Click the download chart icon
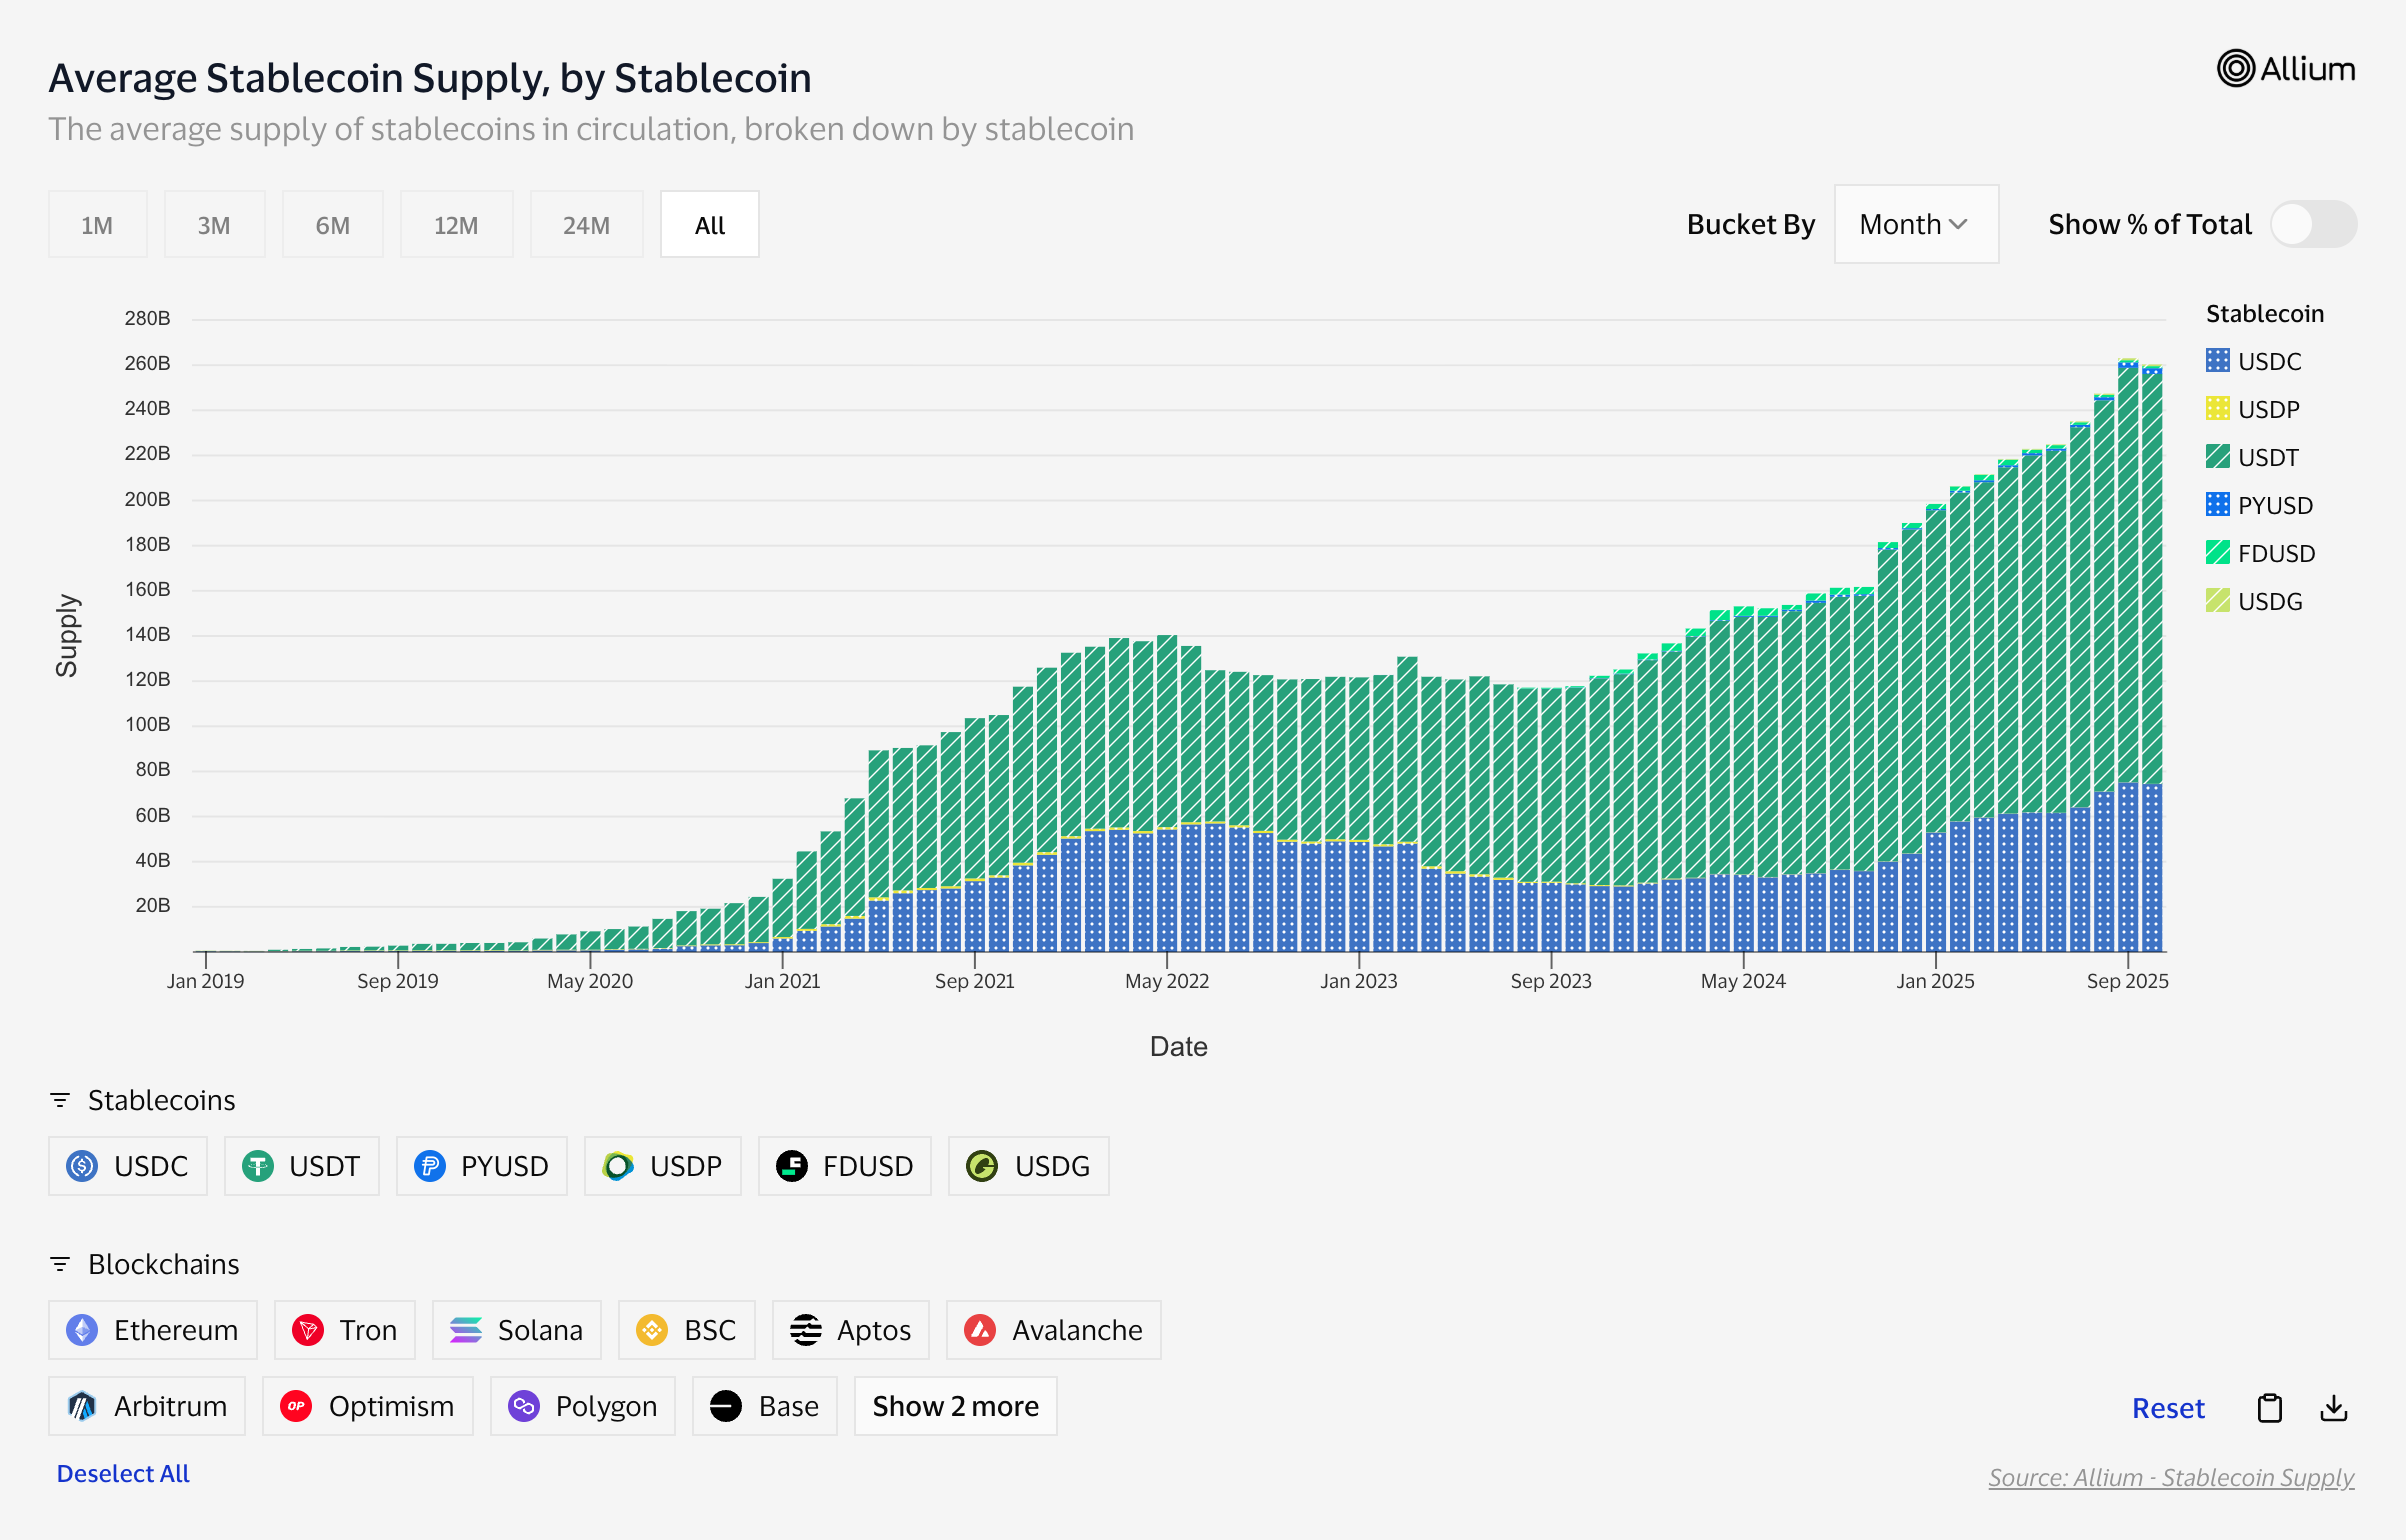The image size is (2406, 1540). (2333, 1408)
